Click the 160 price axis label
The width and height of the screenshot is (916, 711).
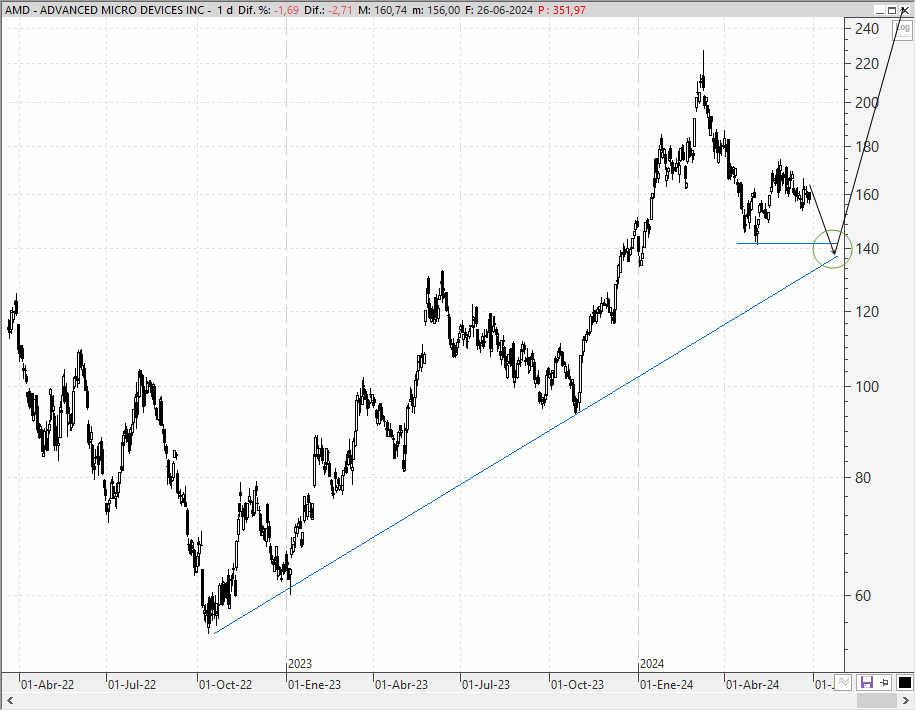pos(866,195)
